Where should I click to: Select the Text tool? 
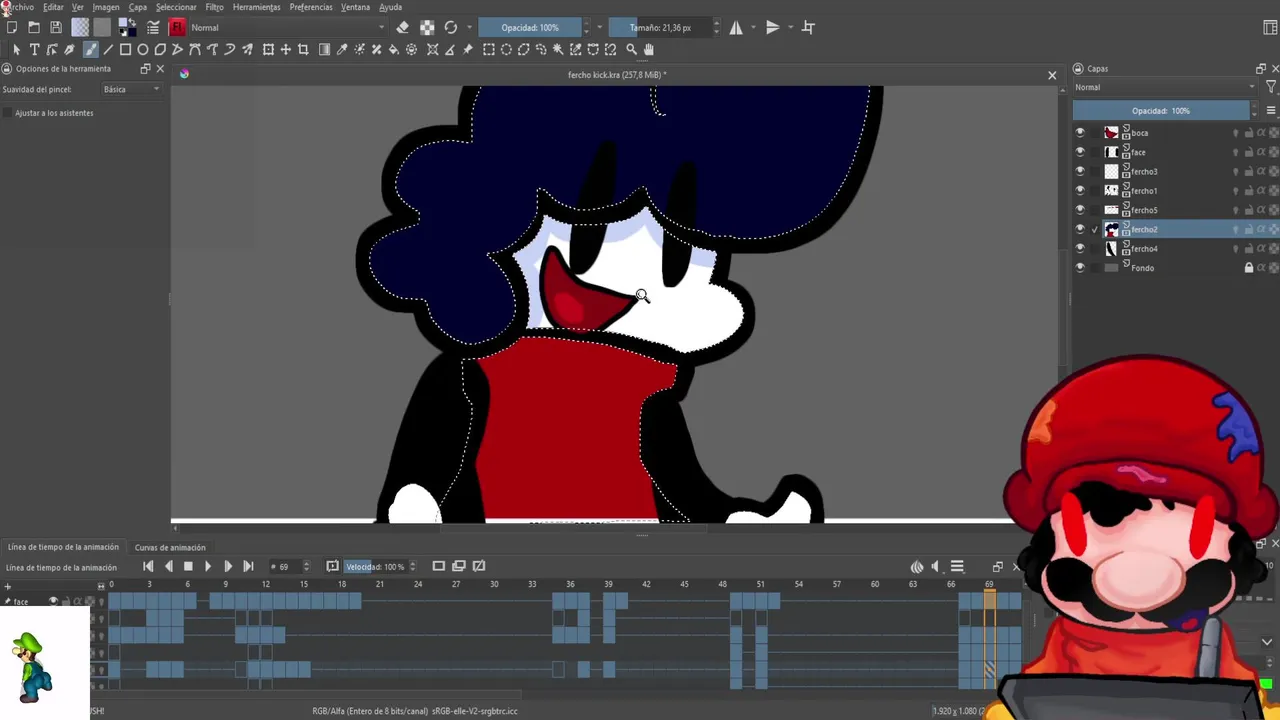34,49
